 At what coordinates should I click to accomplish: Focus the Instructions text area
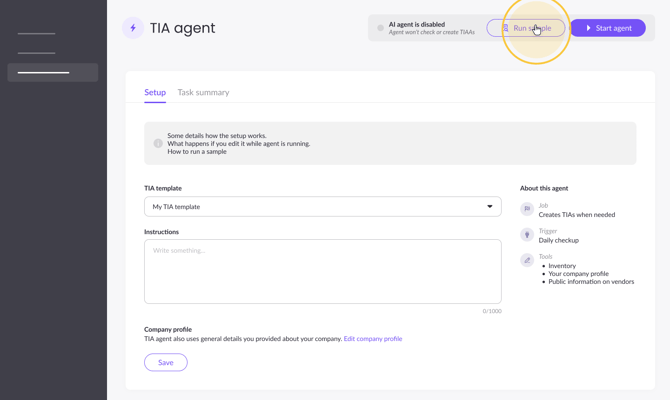(322, 271)
